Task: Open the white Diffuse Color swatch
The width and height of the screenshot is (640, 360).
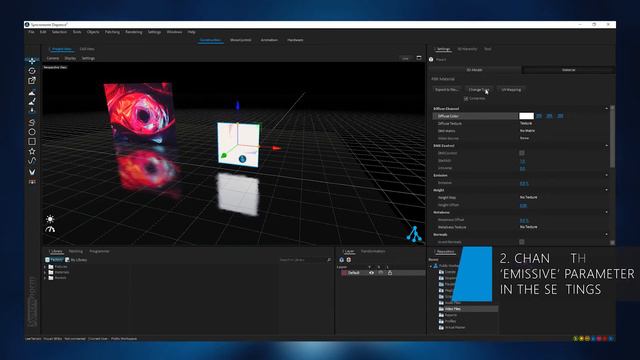Action: 527,116
